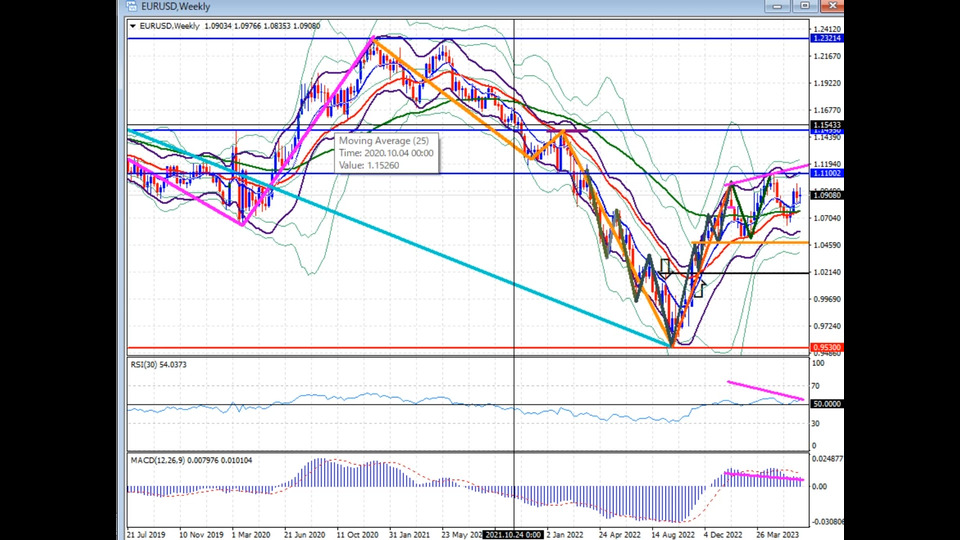Click current price label '1.09080'
This screenshot has height=540, width=960.
(827, 195)
